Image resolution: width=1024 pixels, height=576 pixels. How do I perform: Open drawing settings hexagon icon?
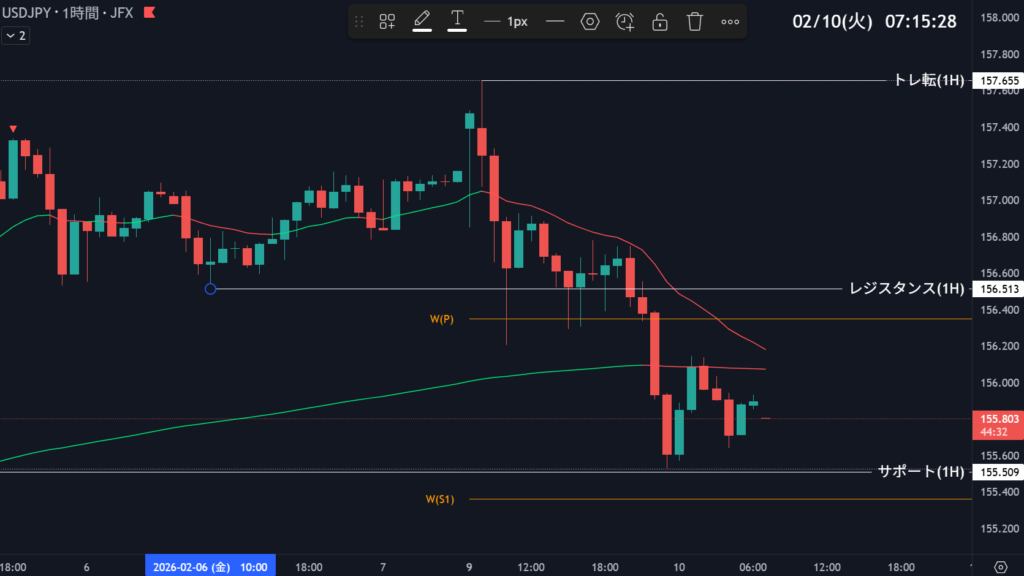point(590,22)
